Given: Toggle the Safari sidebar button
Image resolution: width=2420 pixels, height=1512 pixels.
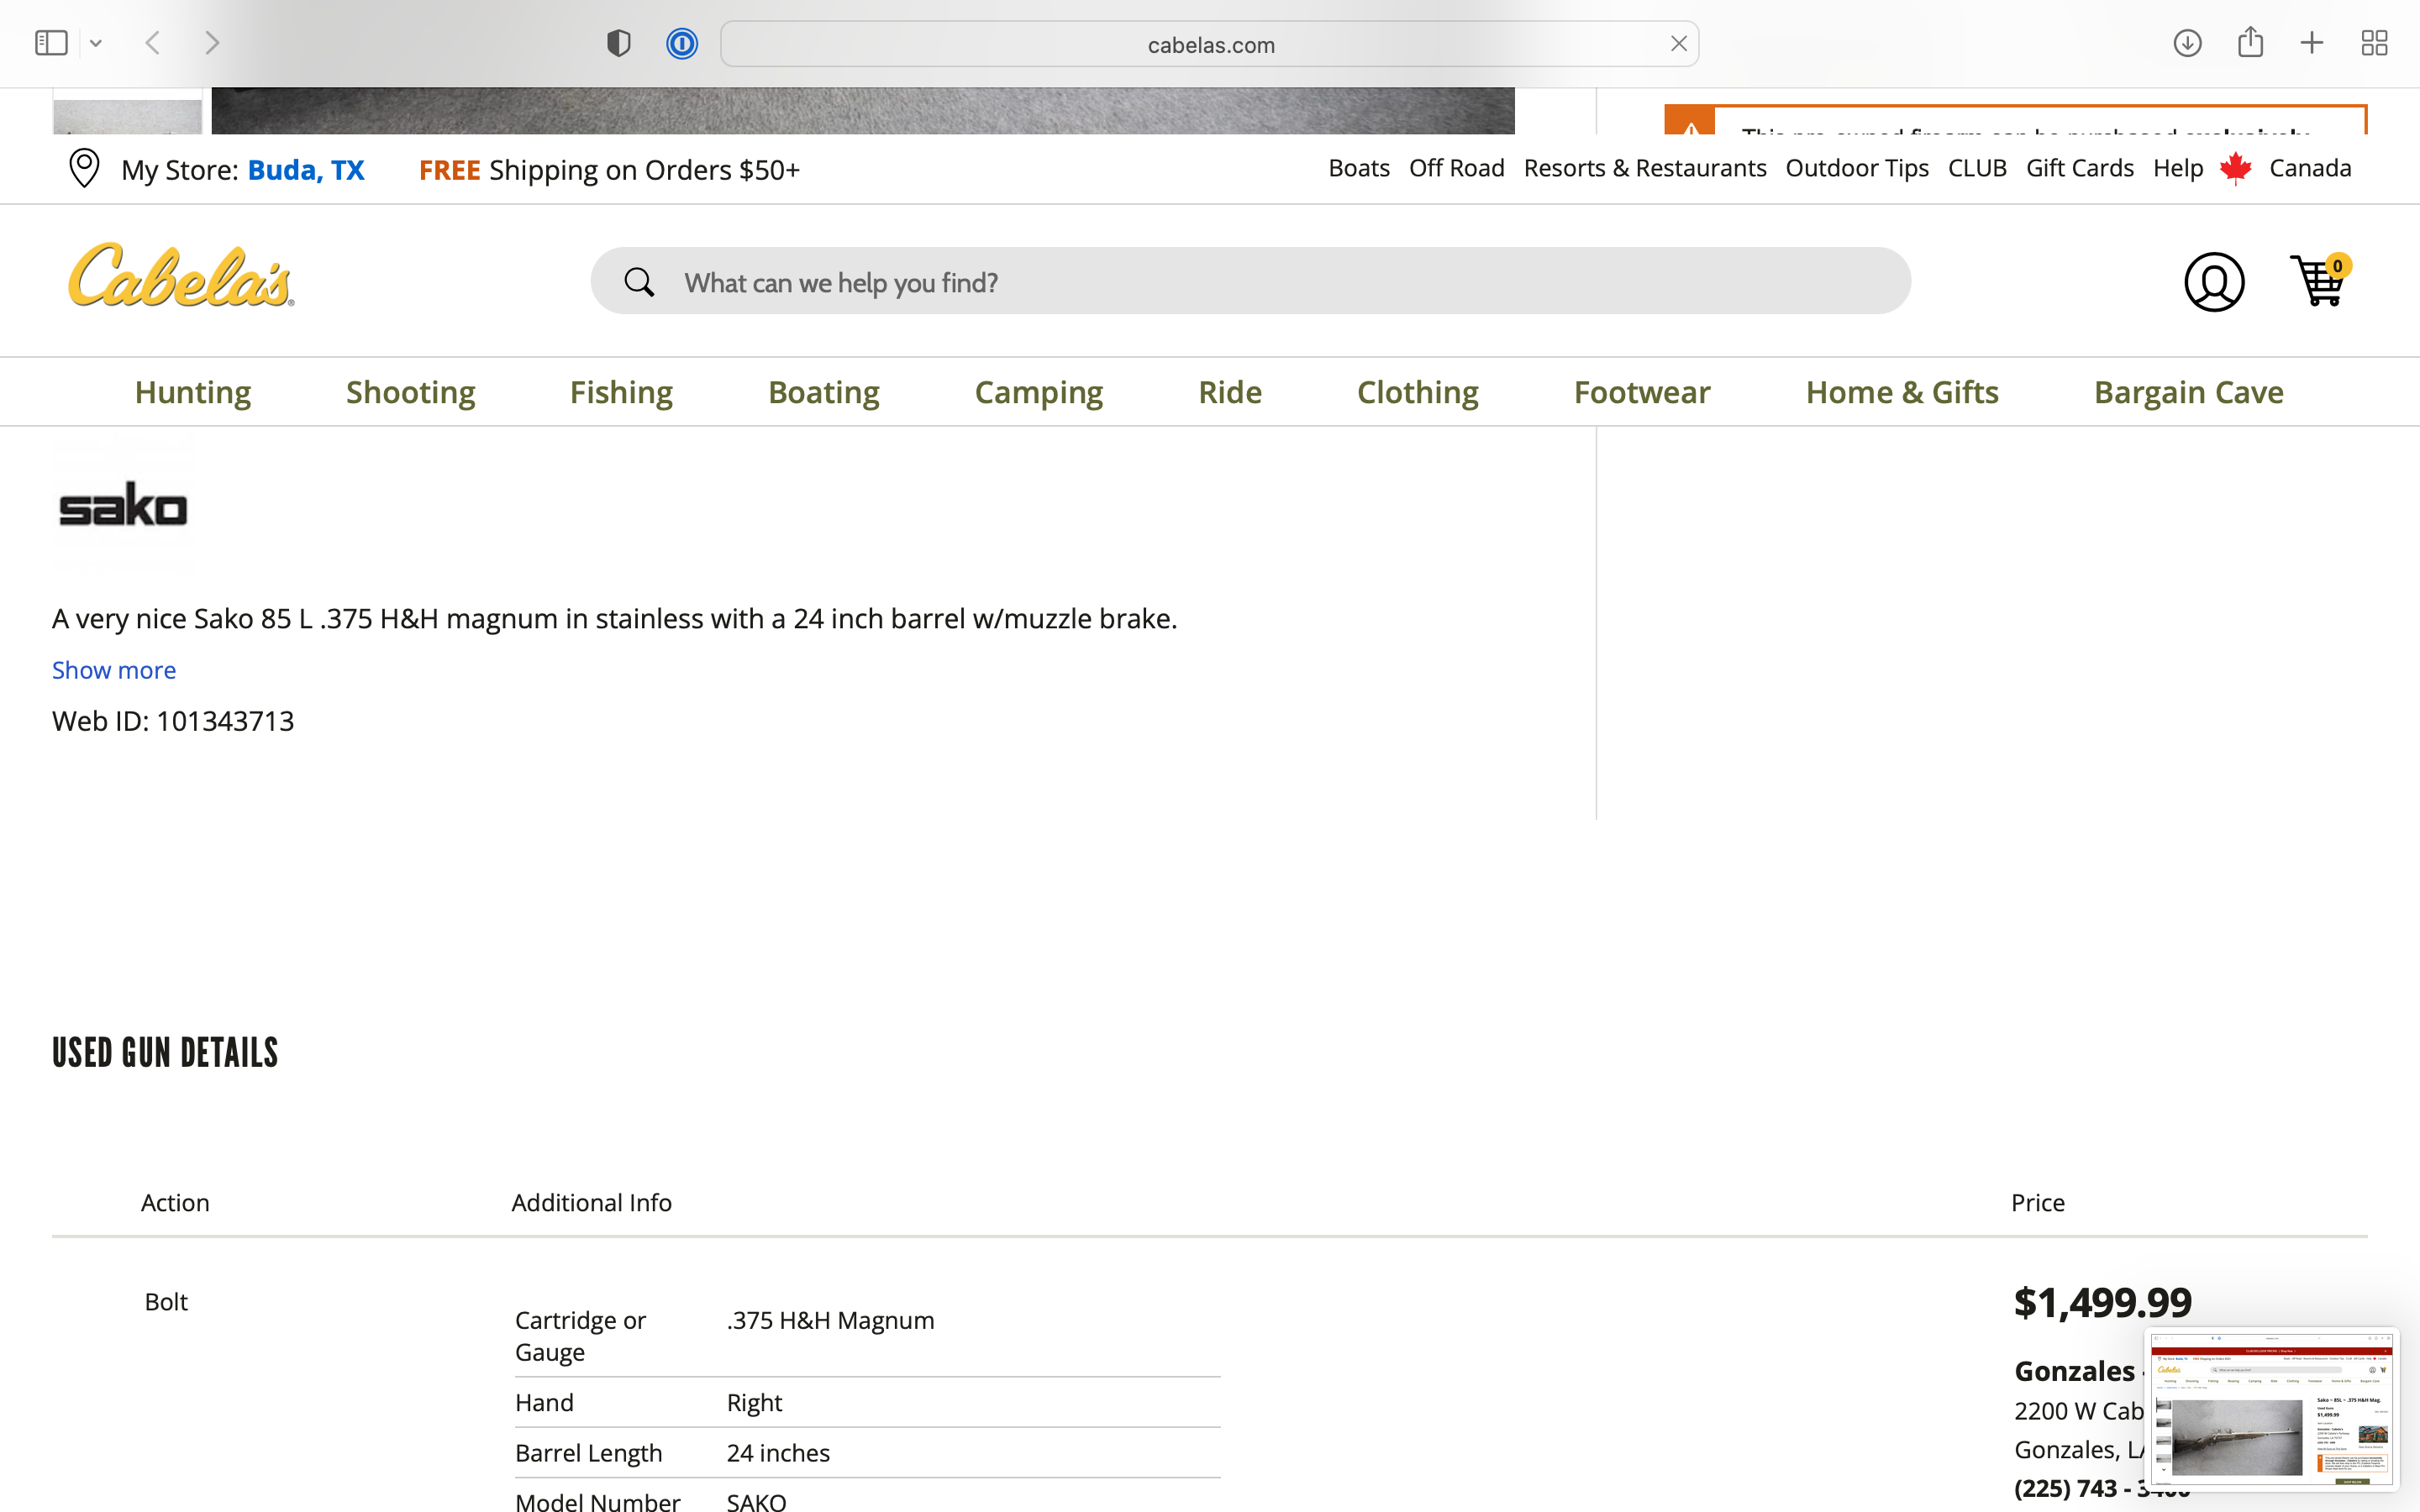Looking at the screenshot, I should pyautogui.click(x=51, y=43).
